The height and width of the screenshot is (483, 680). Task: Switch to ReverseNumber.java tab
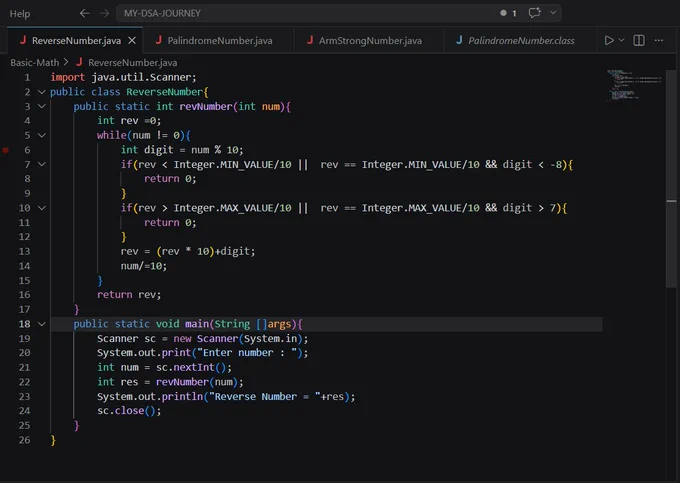pyautogui.click(x=76, y=40)
